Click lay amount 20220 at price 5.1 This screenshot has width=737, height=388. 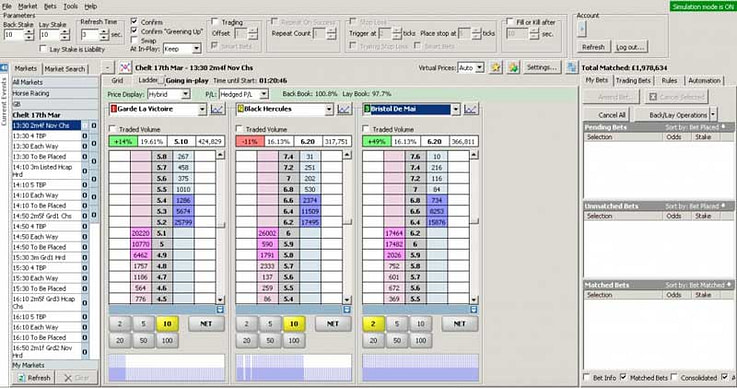pyautogui.click(x=141, y=233)
